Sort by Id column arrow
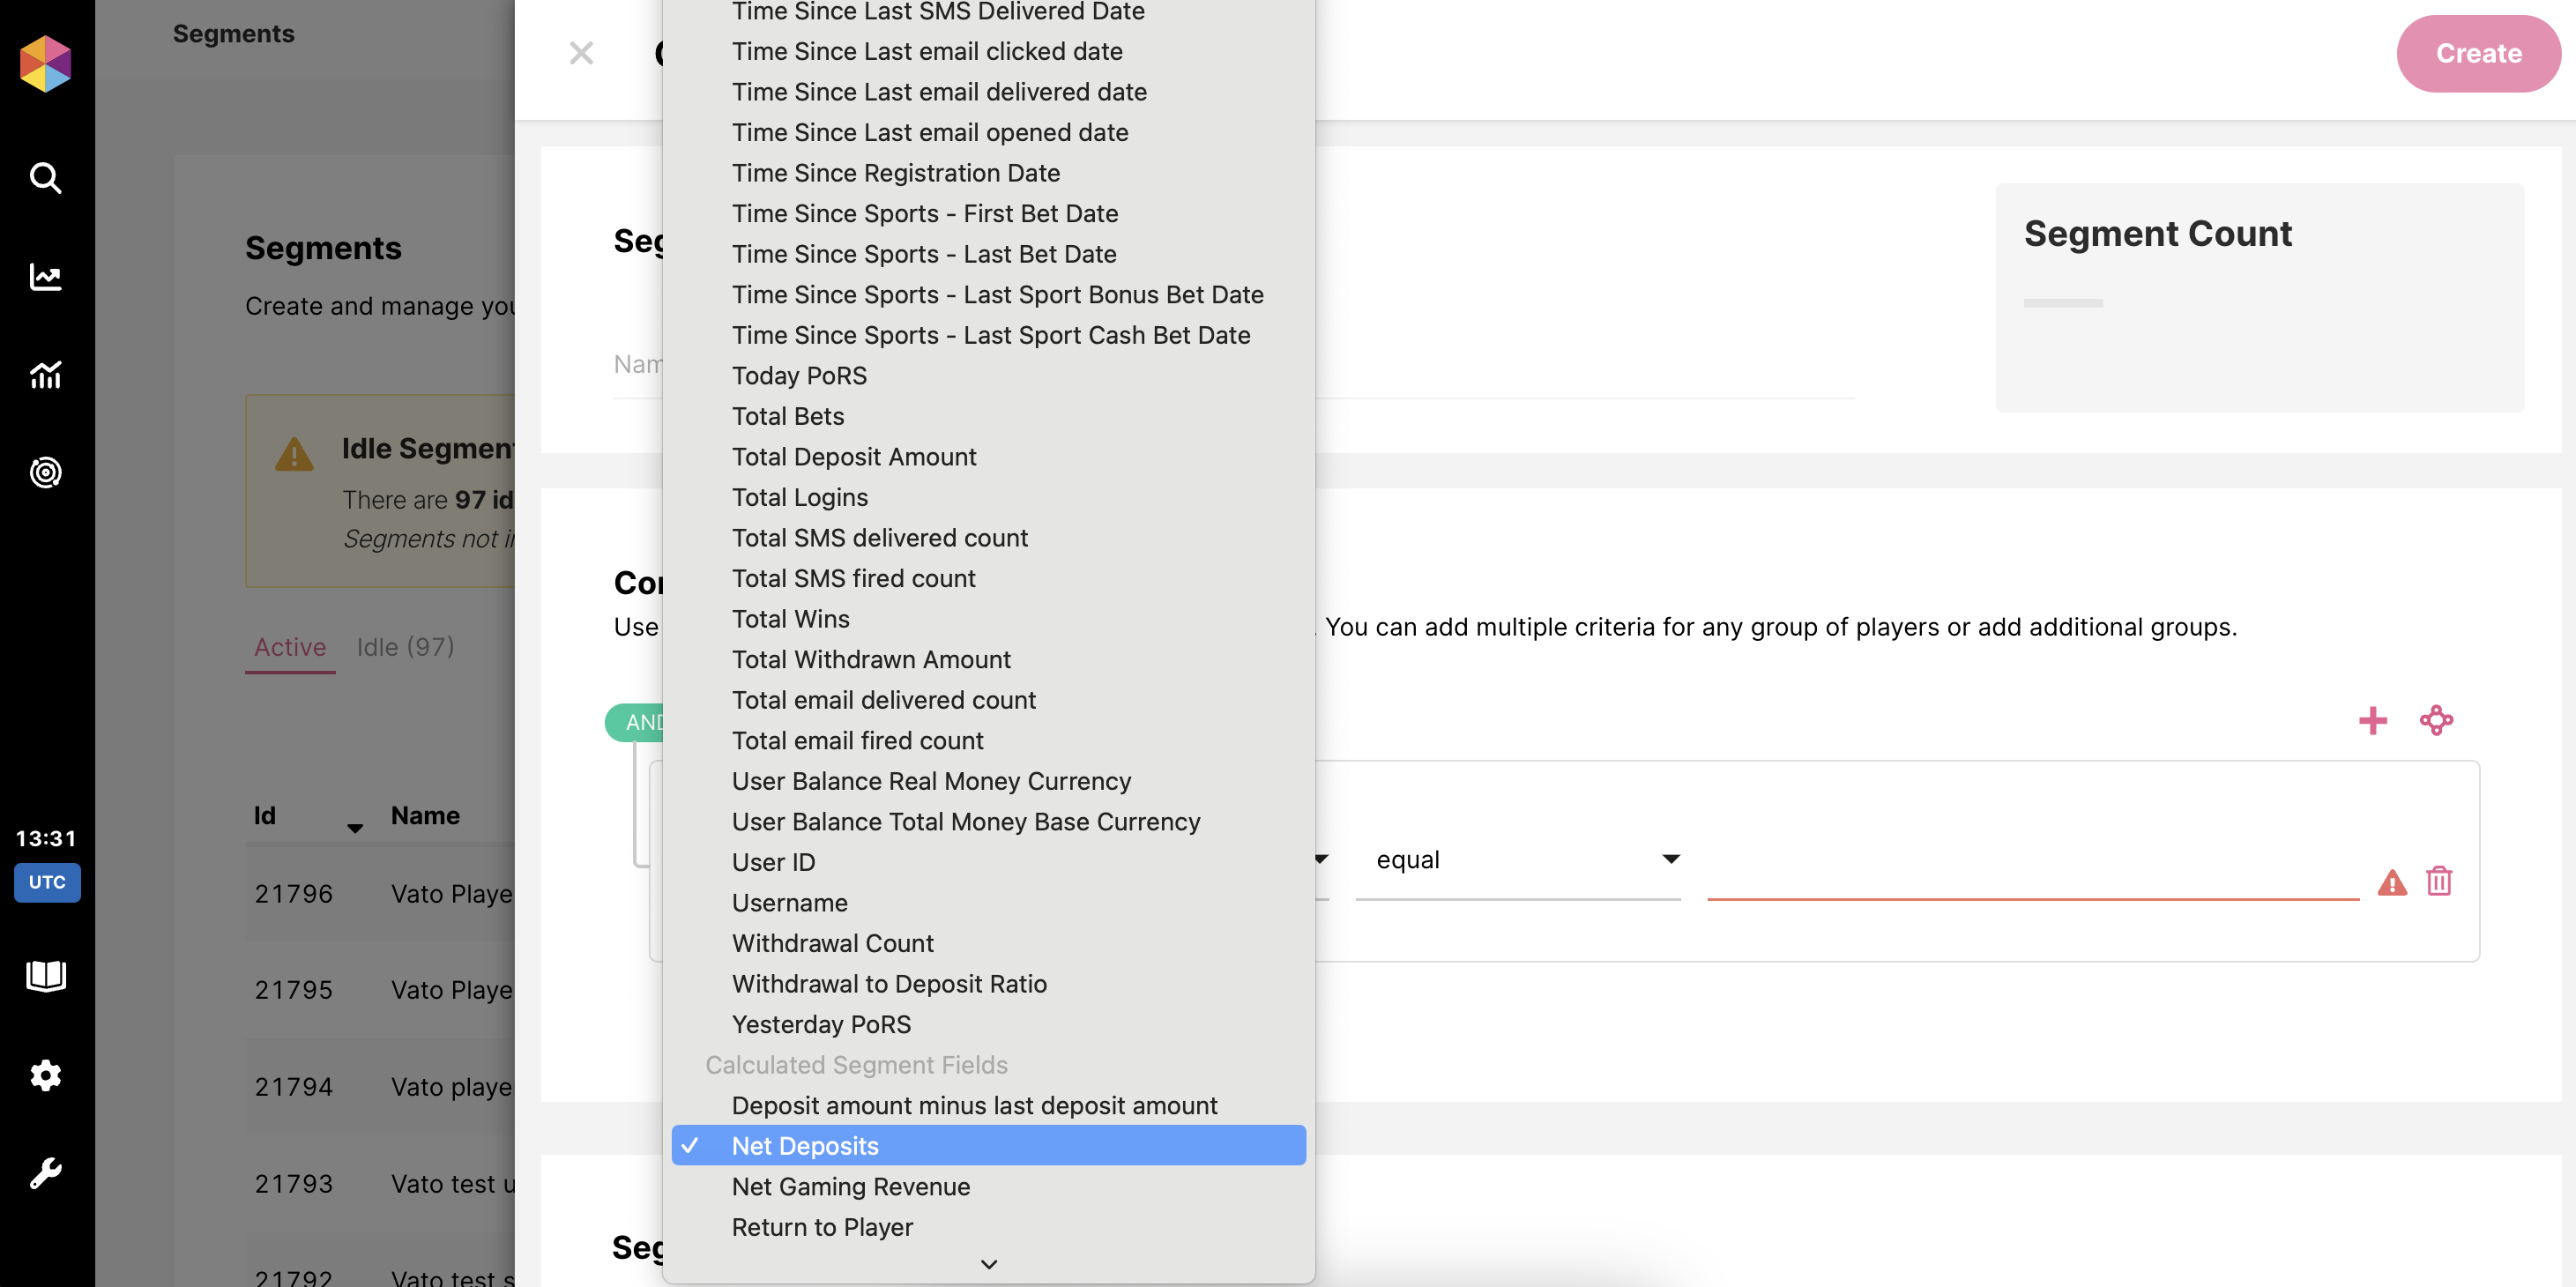Viewport: 2576px width, 1287px height. 354,827
